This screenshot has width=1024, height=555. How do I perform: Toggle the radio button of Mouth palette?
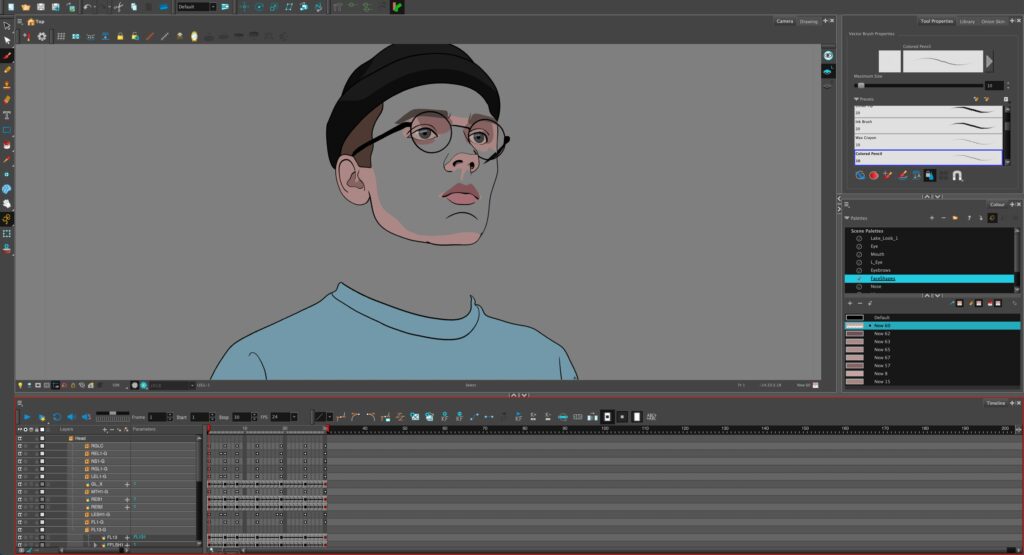(859, 254)
